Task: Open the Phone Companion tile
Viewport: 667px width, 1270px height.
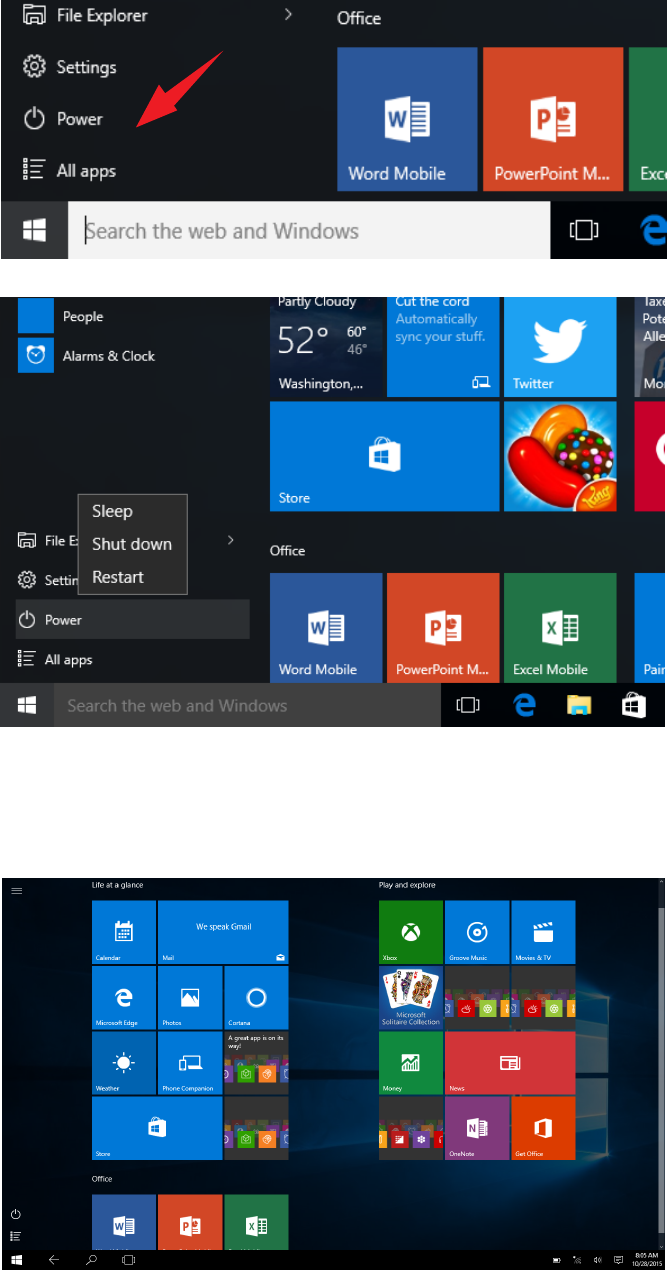Action: 190,1063
